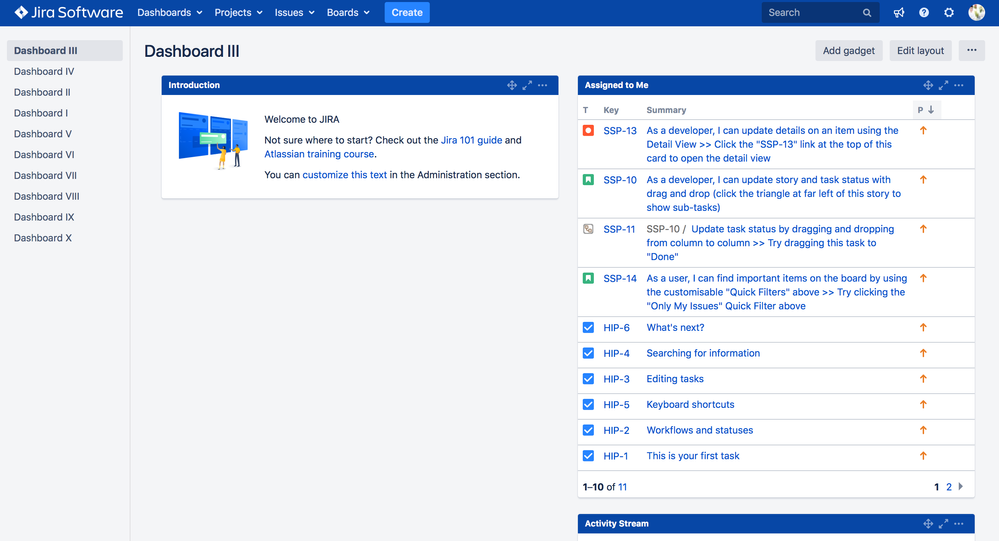Go to page 2 of assigned issues
The image size is (999, 541).
click(949, 487)
